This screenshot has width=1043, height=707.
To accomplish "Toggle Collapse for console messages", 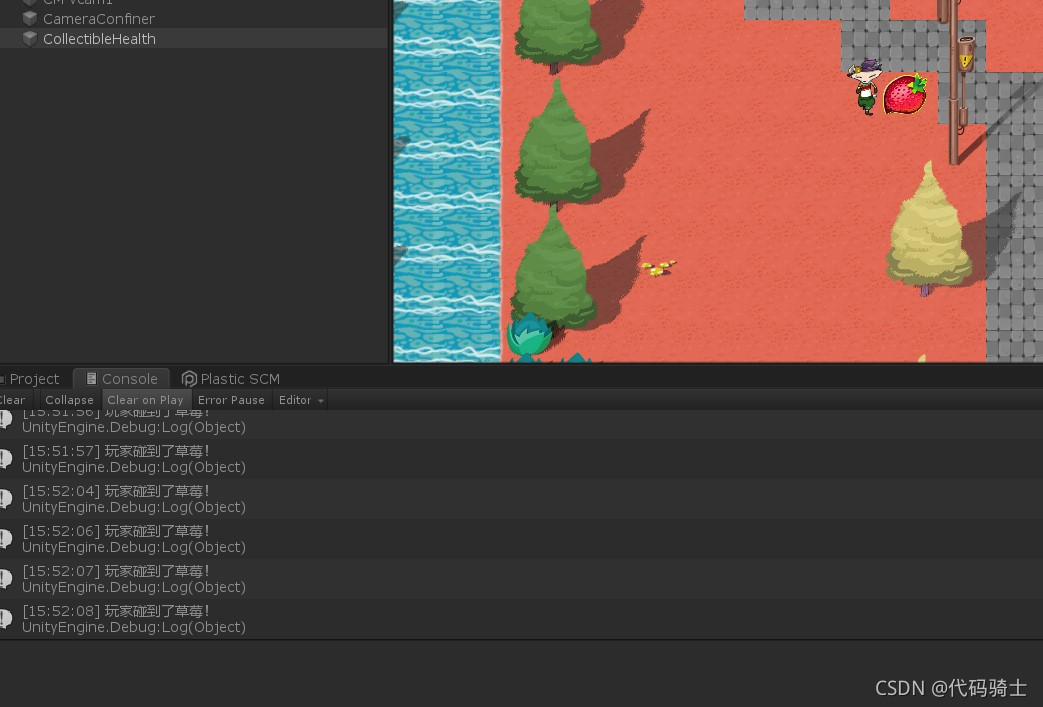I will coord(69,399).
